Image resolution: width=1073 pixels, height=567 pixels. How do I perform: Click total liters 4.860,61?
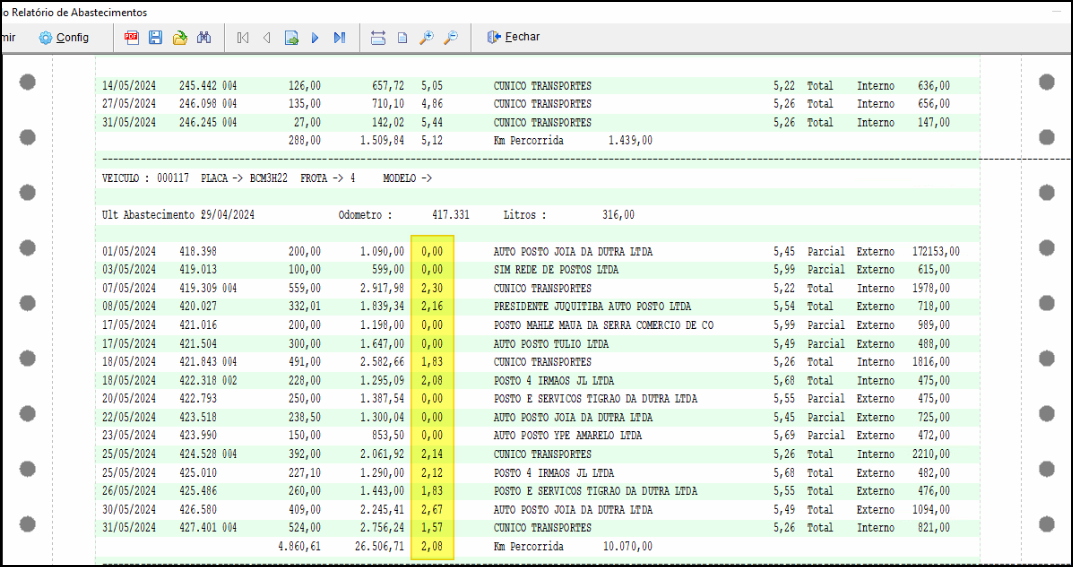[x=299, y=546]
